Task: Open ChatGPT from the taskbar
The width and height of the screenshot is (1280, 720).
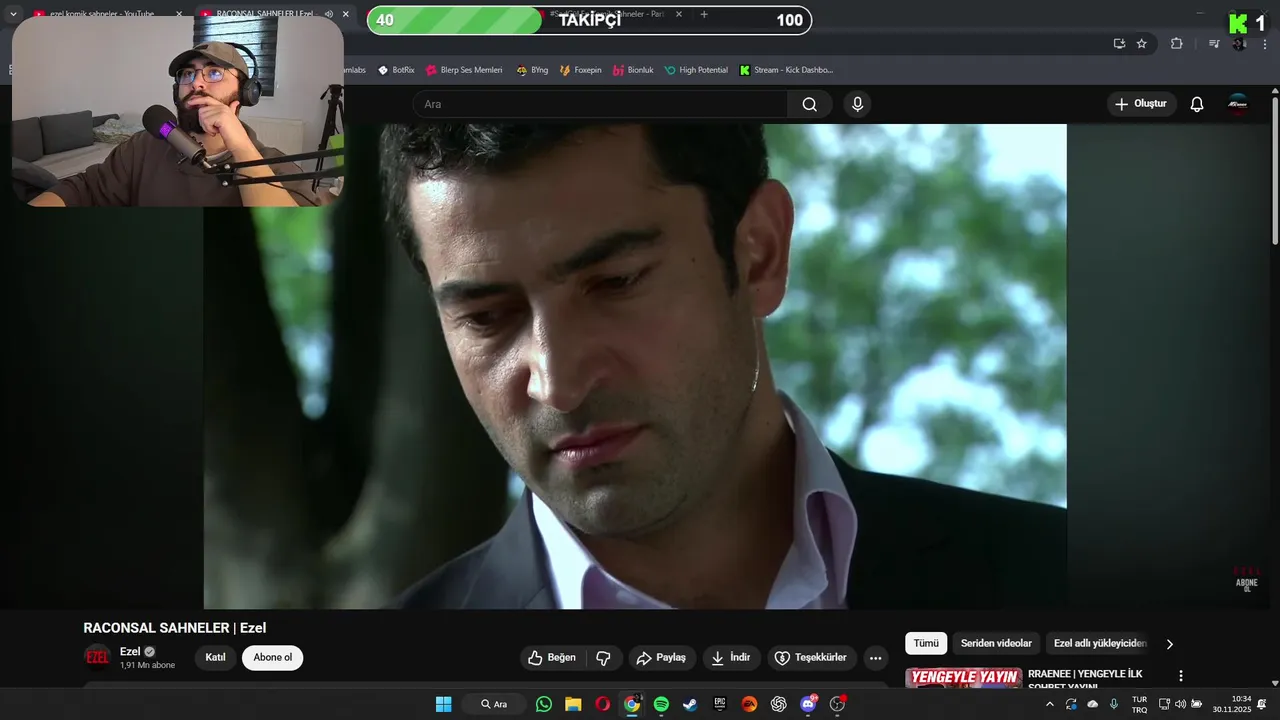Action: (779, 704)
